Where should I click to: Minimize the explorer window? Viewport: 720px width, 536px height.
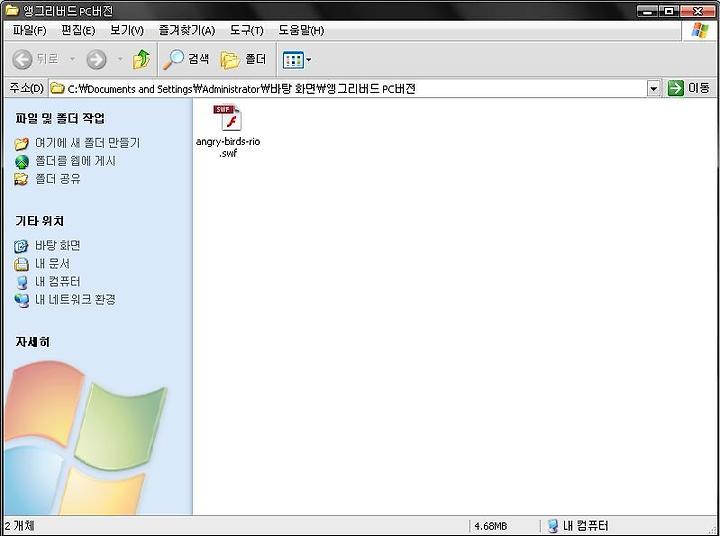point(648,11)
